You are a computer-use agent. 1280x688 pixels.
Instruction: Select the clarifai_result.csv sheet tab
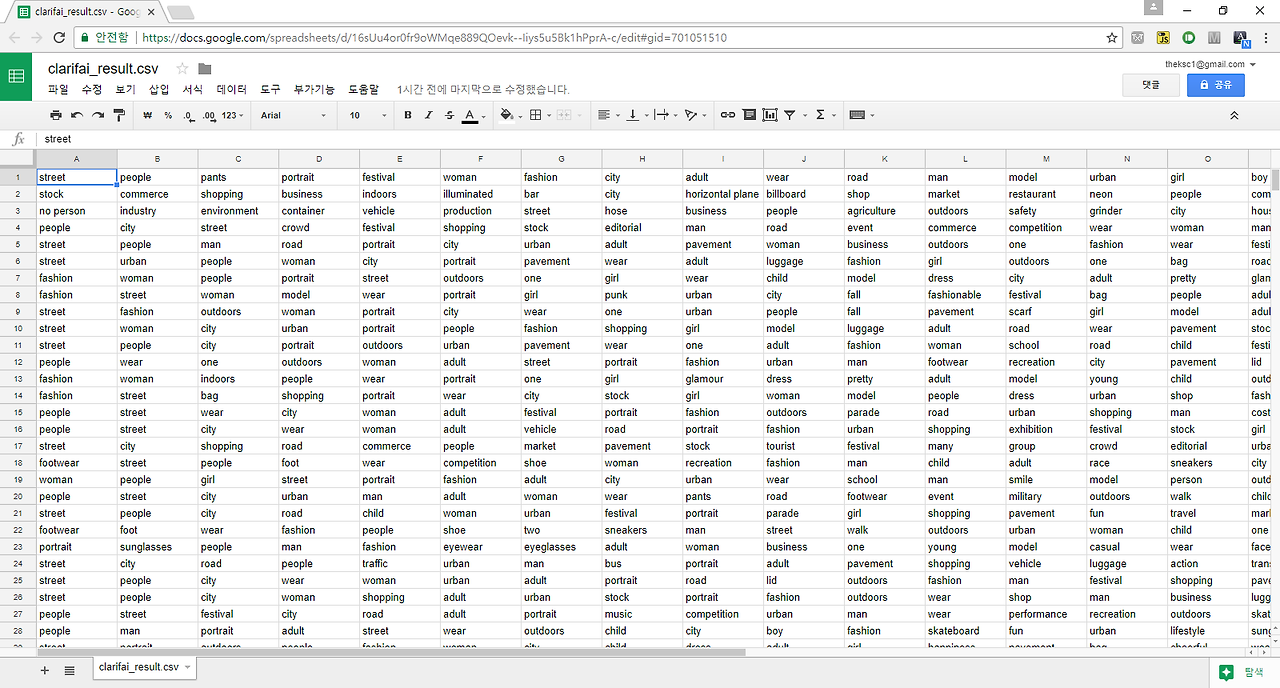coord(145,667)
